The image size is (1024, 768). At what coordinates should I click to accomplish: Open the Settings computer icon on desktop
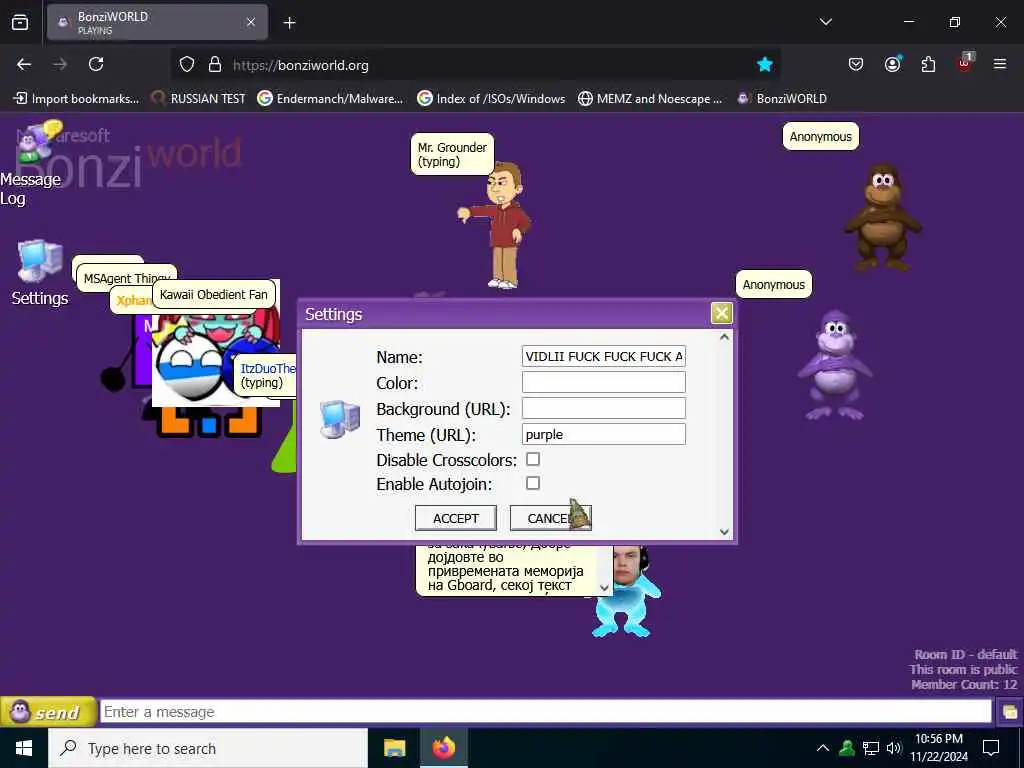(x=39, y=273)
